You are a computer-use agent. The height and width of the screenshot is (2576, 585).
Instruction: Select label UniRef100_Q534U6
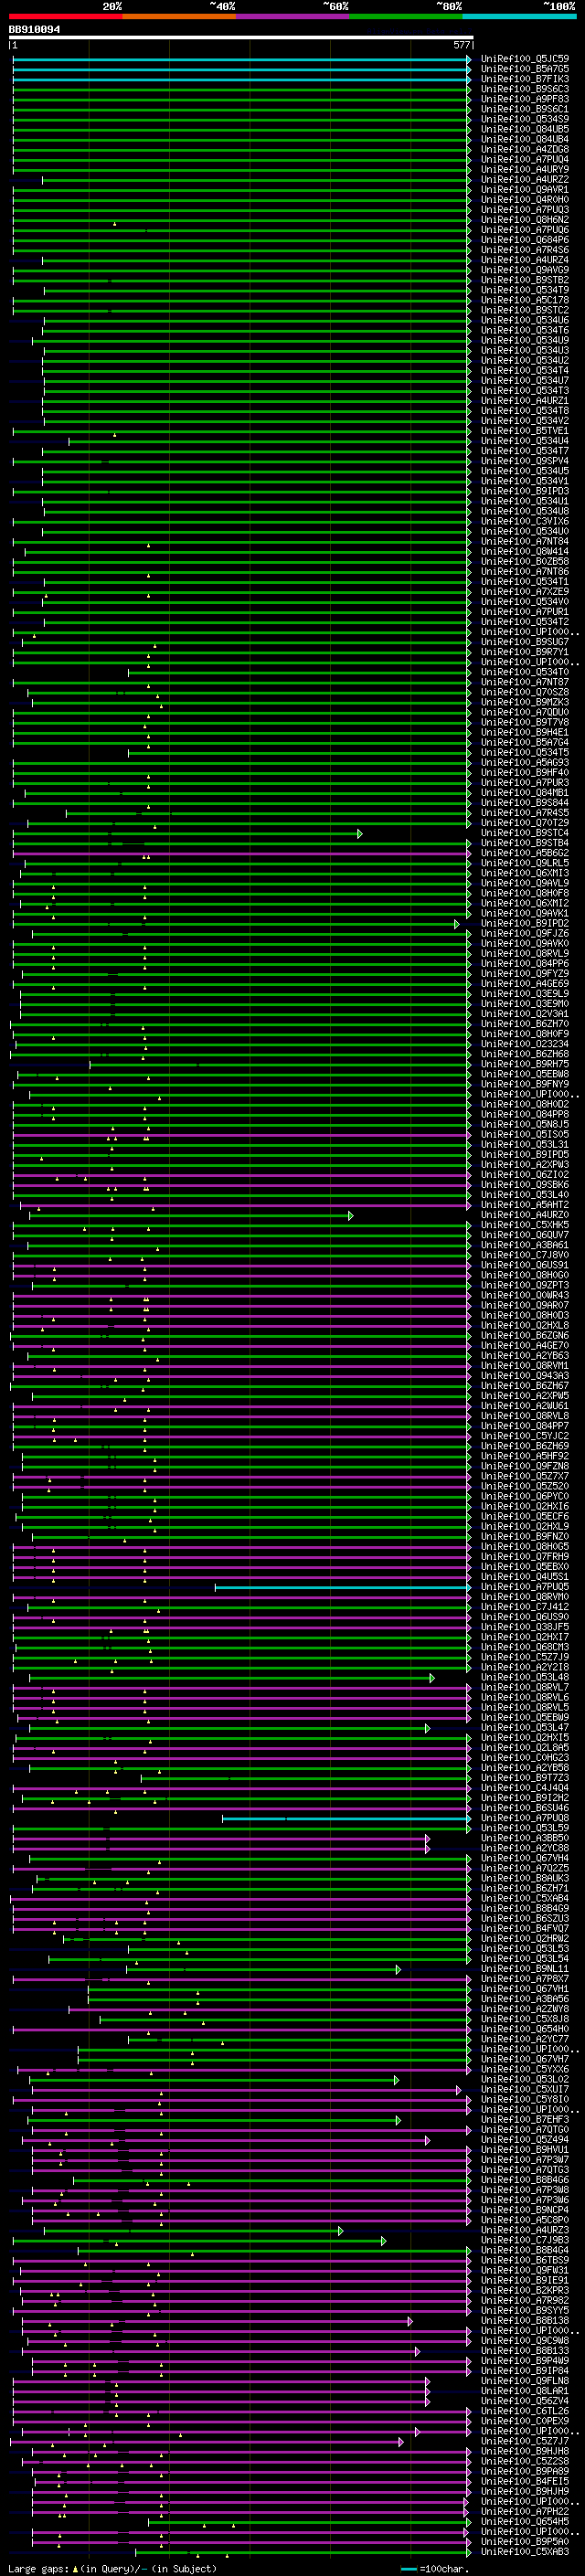[x=525, y=320]
